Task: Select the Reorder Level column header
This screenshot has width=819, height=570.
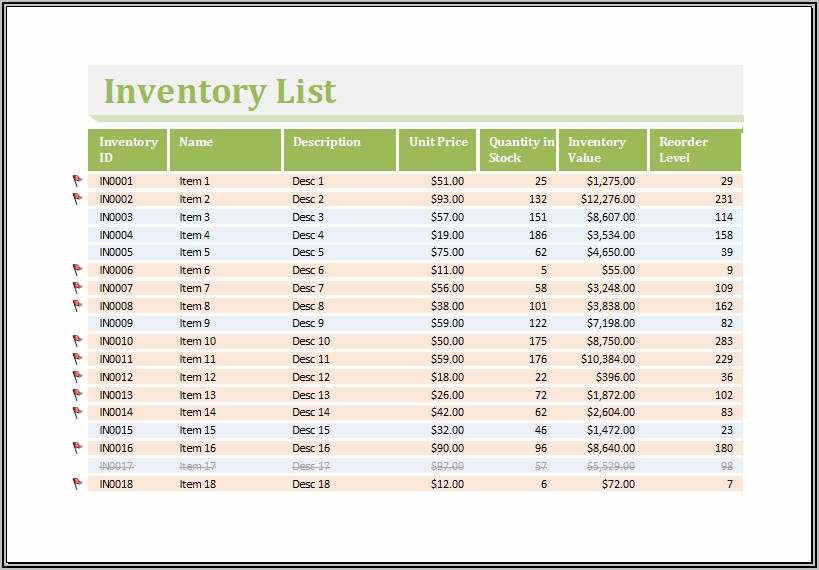Action: (x=695, y=150)
